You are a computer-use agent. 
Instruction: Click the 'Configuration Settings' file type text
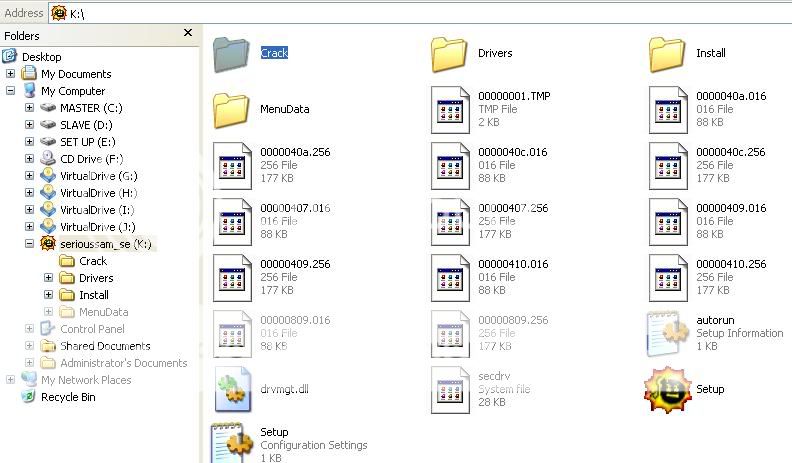pyautogui.click(x=314, y=445)
